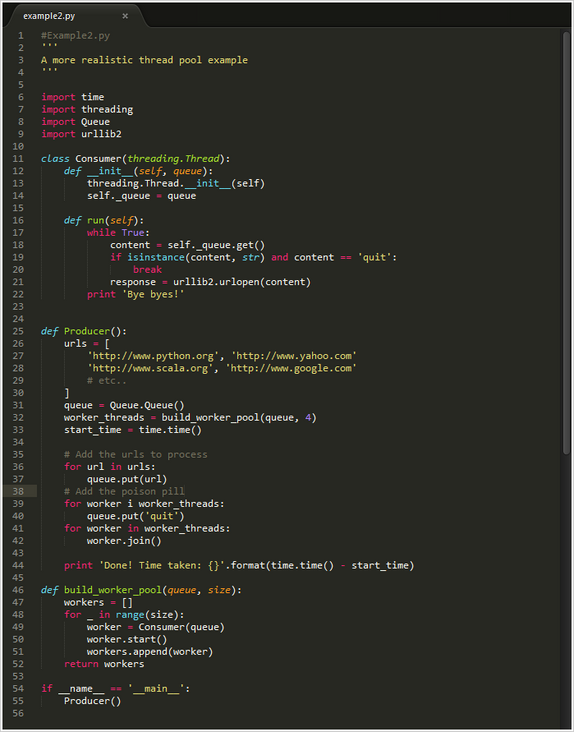This screenshot has height=732, width=574.
Task: Click the __name__ == '__main__' line
Action: coord(116,689)
